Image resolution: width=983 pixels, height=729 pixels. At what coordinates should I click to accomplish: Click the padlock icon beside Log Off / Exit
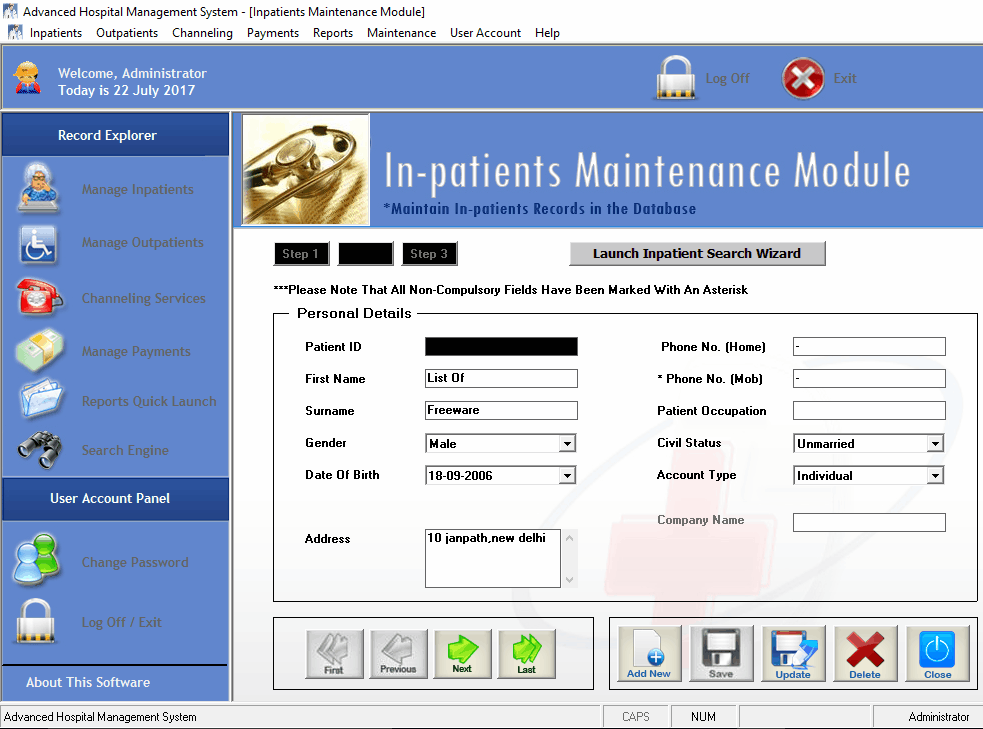point(35,621)
